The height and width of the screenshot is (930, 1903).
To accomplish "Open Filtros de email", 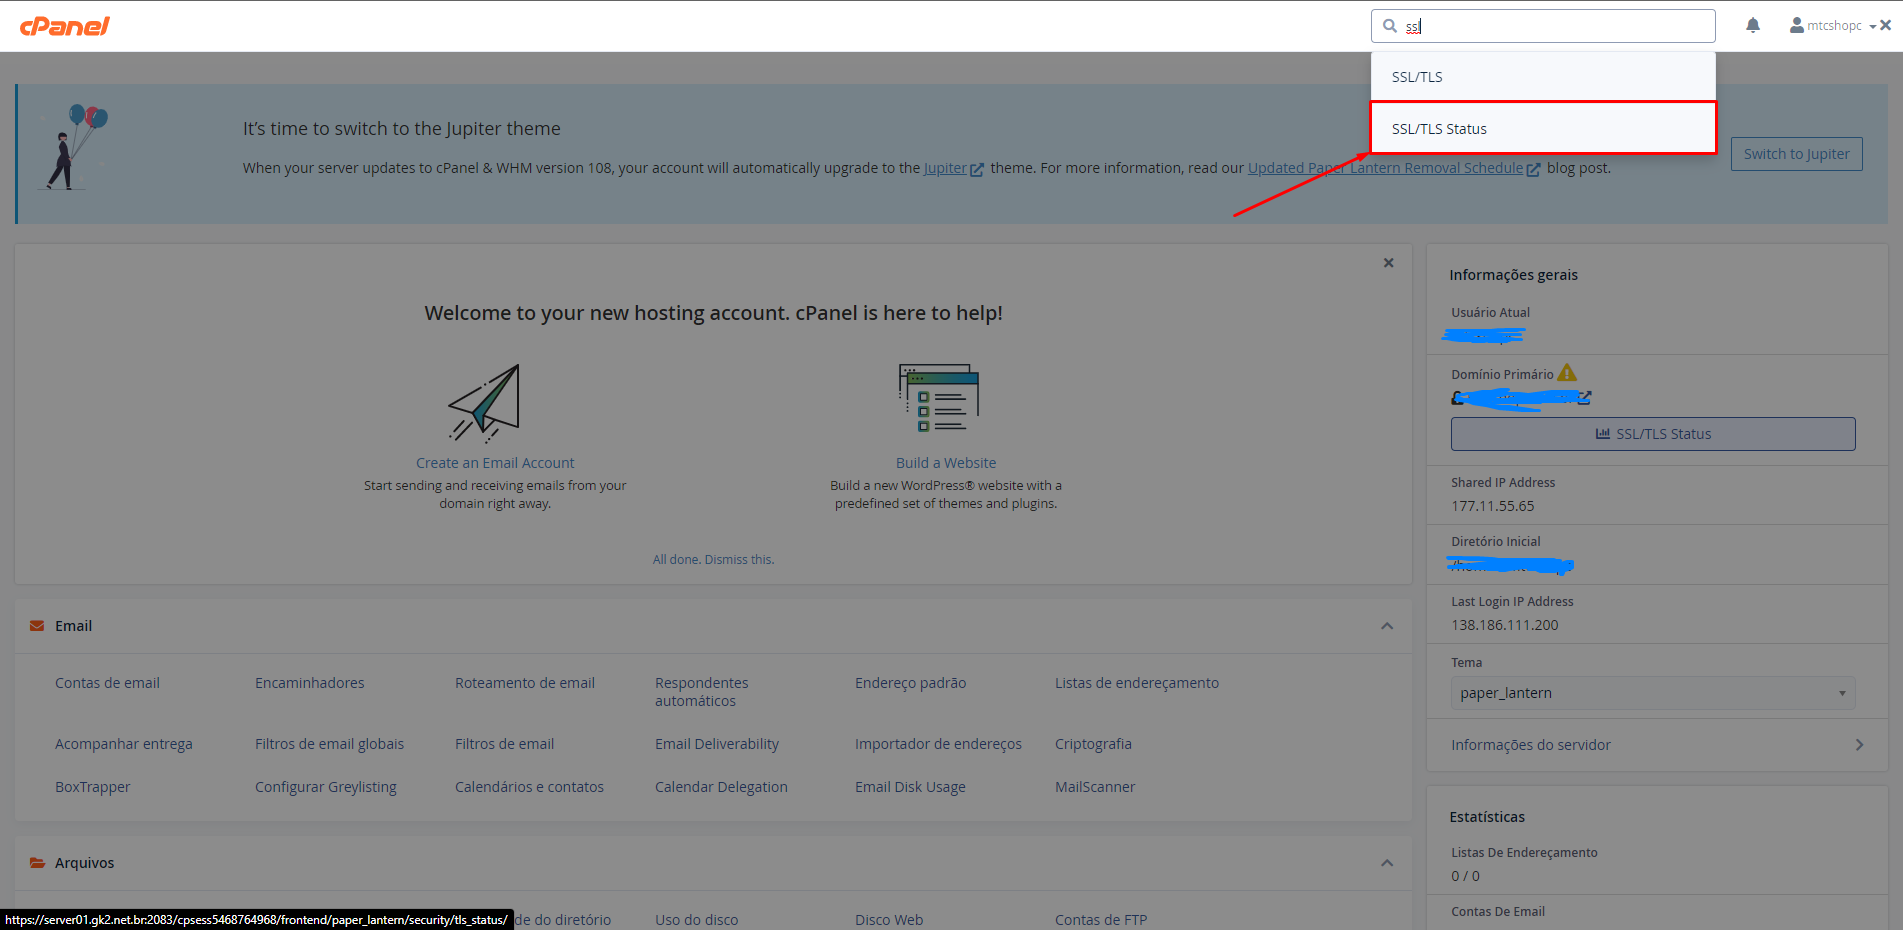I will coord(504,744).
